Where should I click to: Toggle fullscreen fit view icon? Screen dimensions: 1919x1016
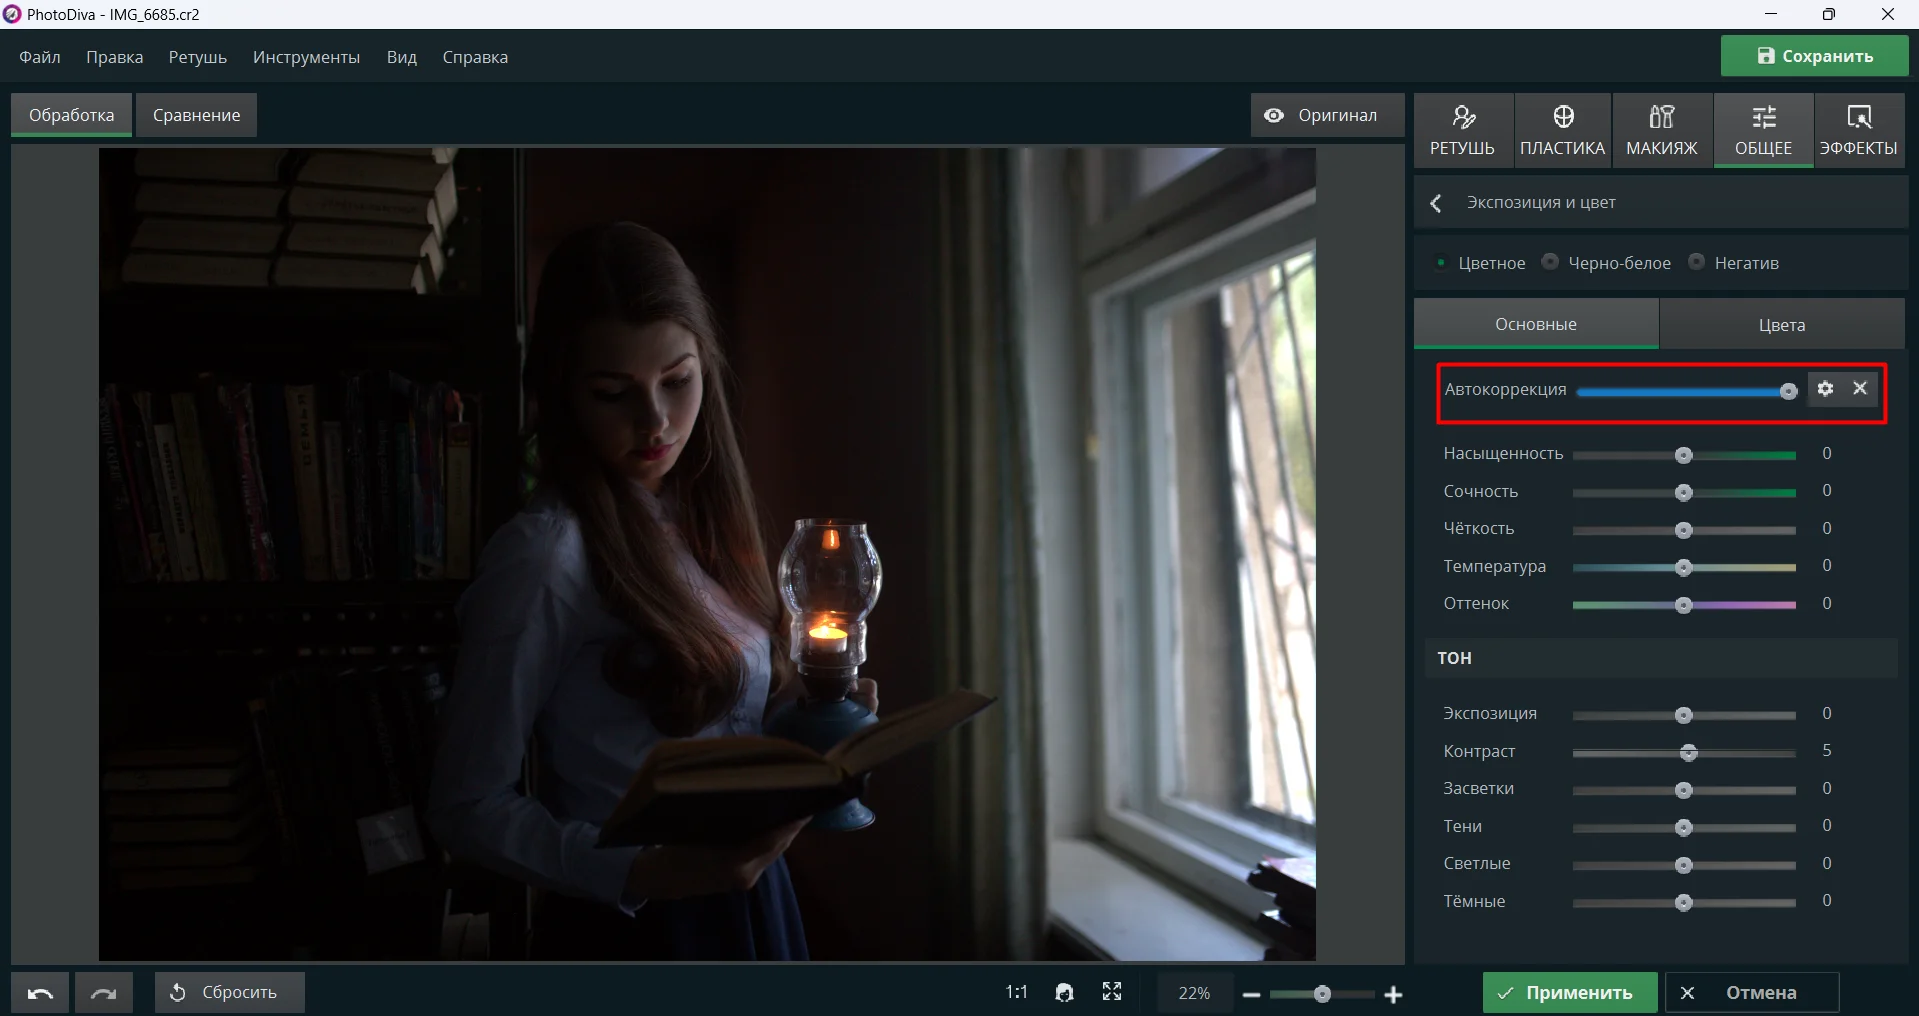pyautogui.click(x=1112, y=991)
